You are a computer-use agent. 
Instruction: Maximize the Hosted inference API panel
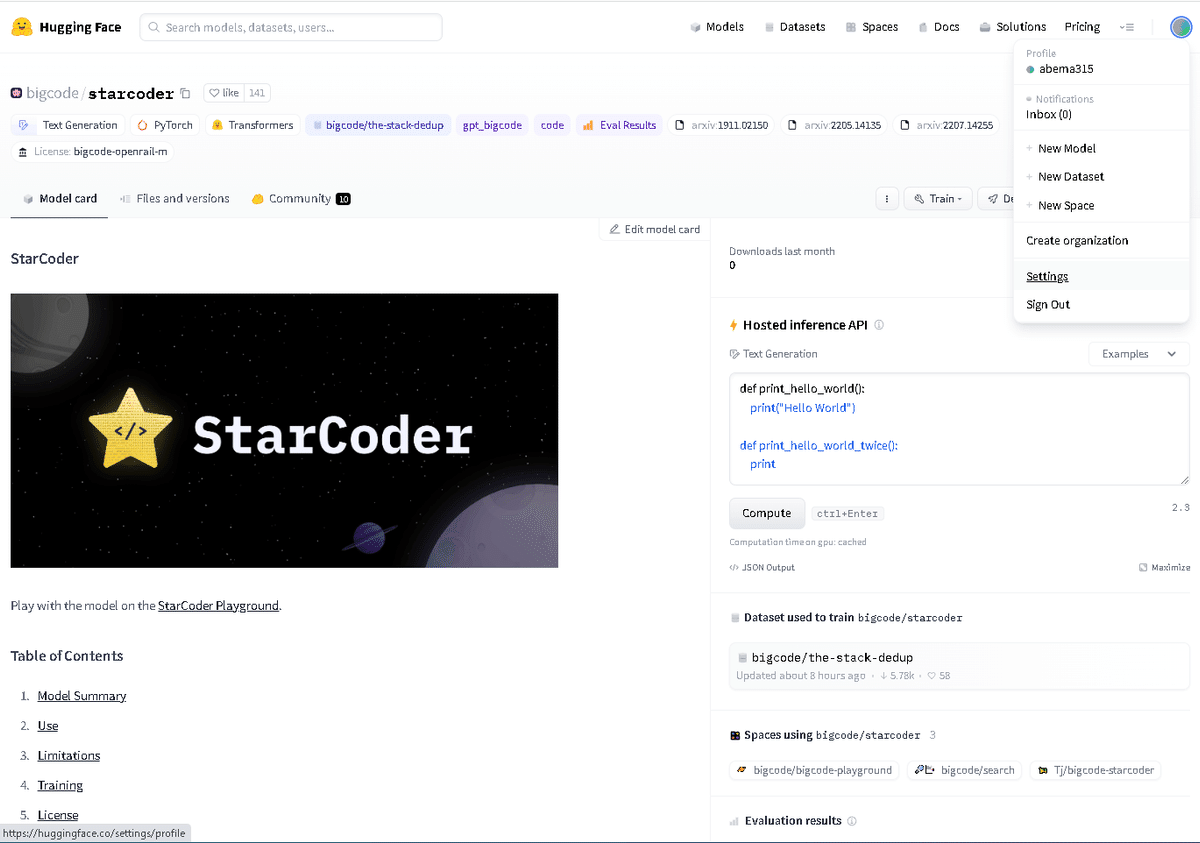tap(1163, 567)
